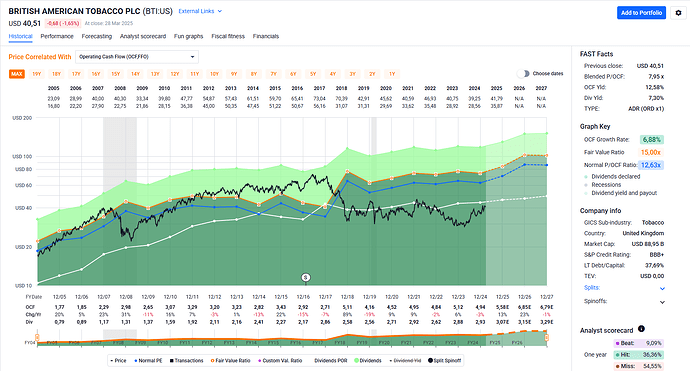Click the BRITISH AMERICAN TOBACCO PLC title
The image size is (690, 371).
point(74,11)
